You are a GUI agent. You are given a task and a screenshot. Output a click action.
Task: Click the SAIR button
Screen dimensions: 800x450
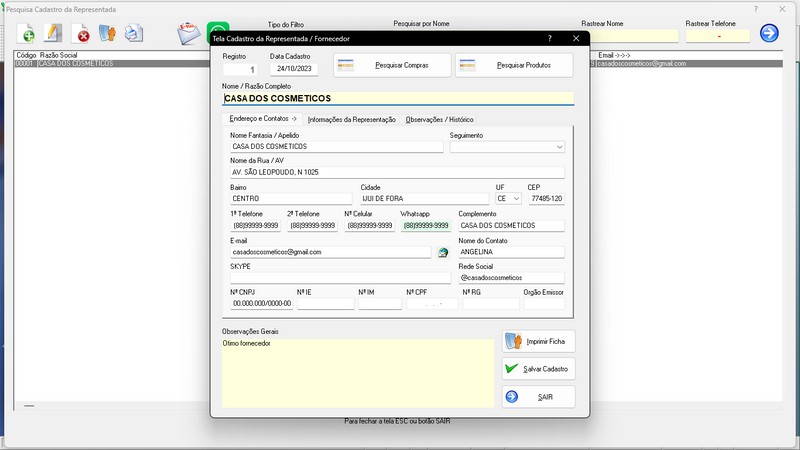[x=538, y=397]
